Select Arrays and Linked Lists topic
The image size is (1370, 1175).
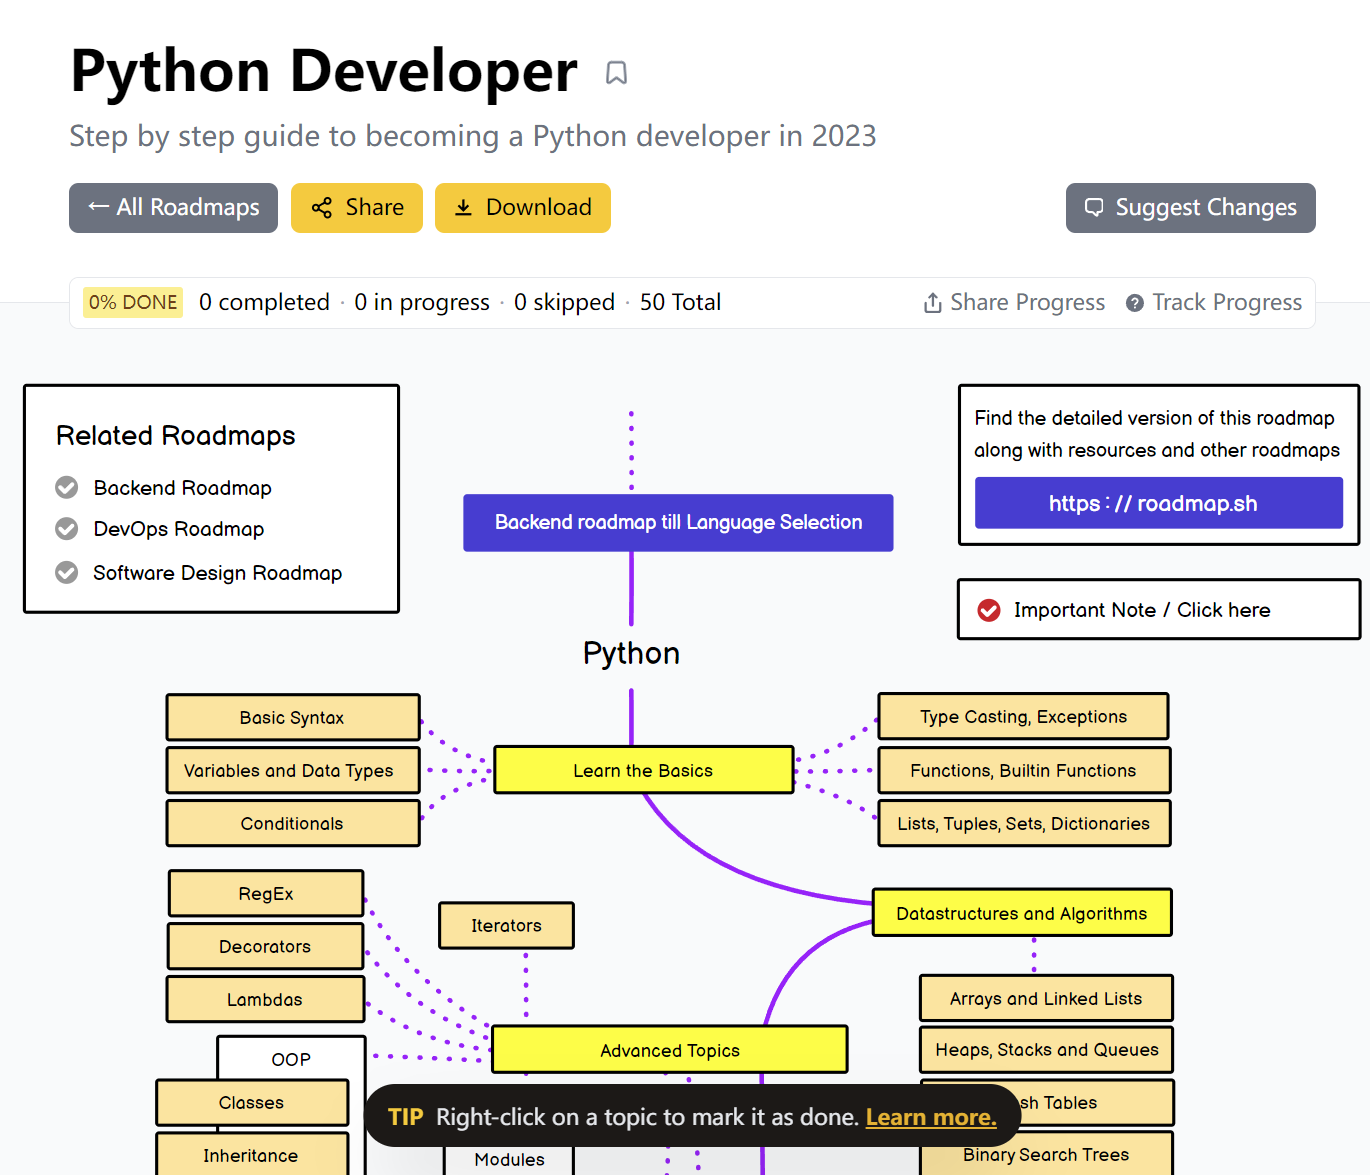(1046, 998)
